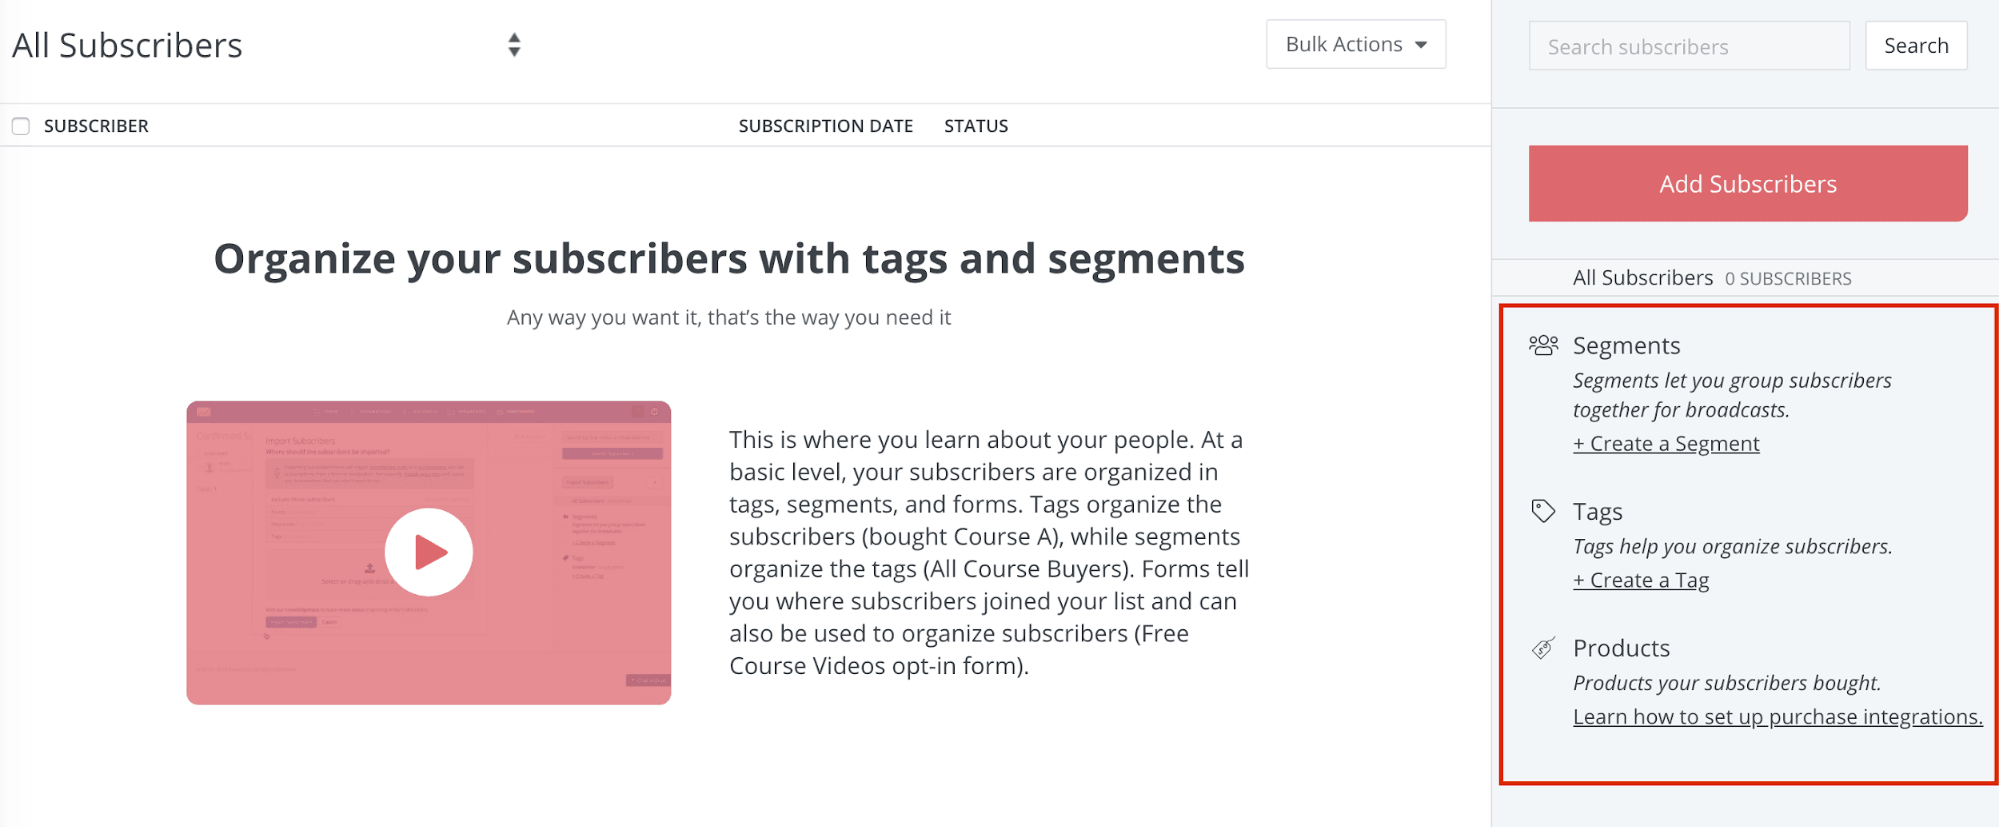Toggle the select-all SUBSCRIBER checkbox
The width and height of the screenshot is (1999, 827).
21,126
